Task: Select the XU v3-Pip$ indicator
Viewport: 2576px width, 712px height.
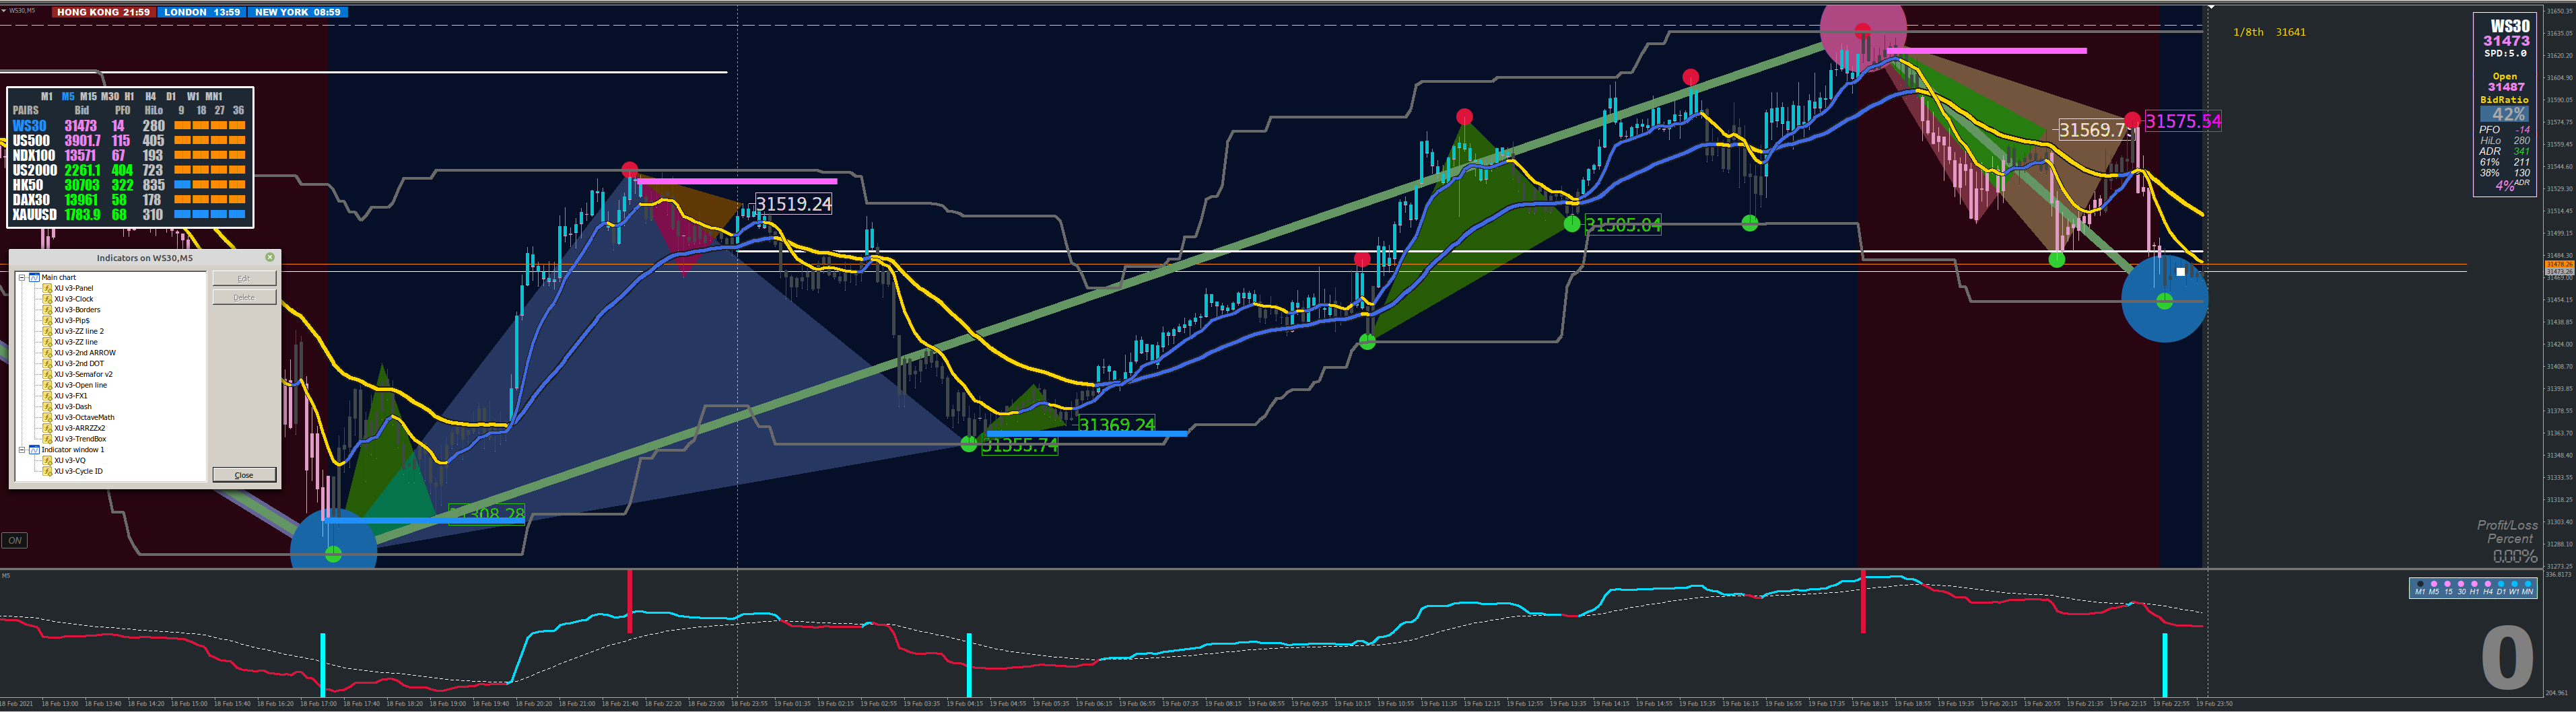Action: tap(66, 321)
